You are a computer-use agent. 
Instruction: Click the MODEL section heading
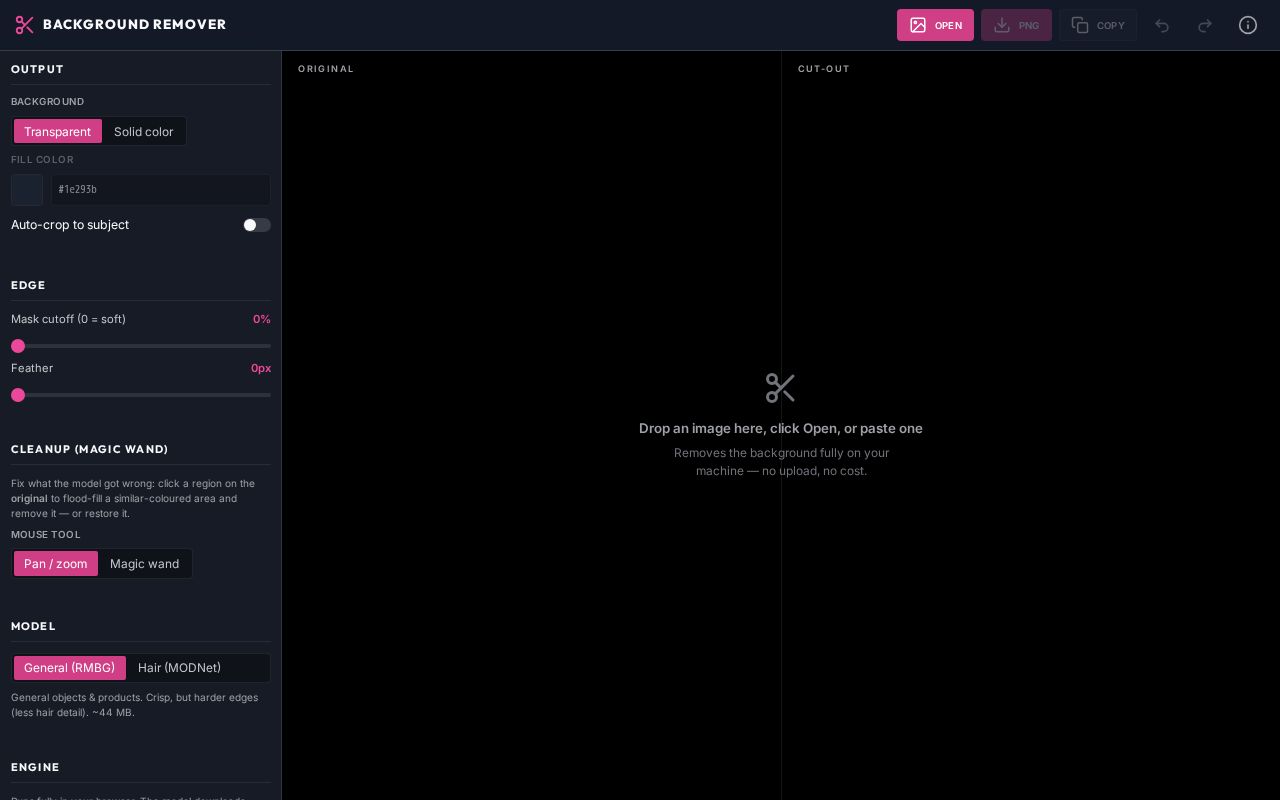point(33,626)
